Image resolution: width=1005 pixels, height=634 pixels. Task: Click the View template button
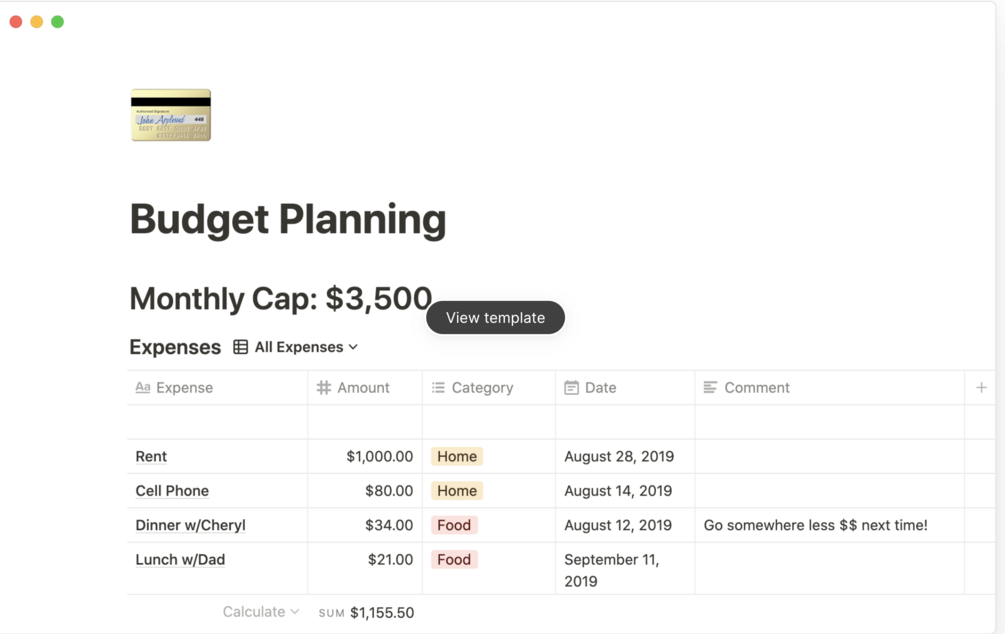click(x=495, y=318)
